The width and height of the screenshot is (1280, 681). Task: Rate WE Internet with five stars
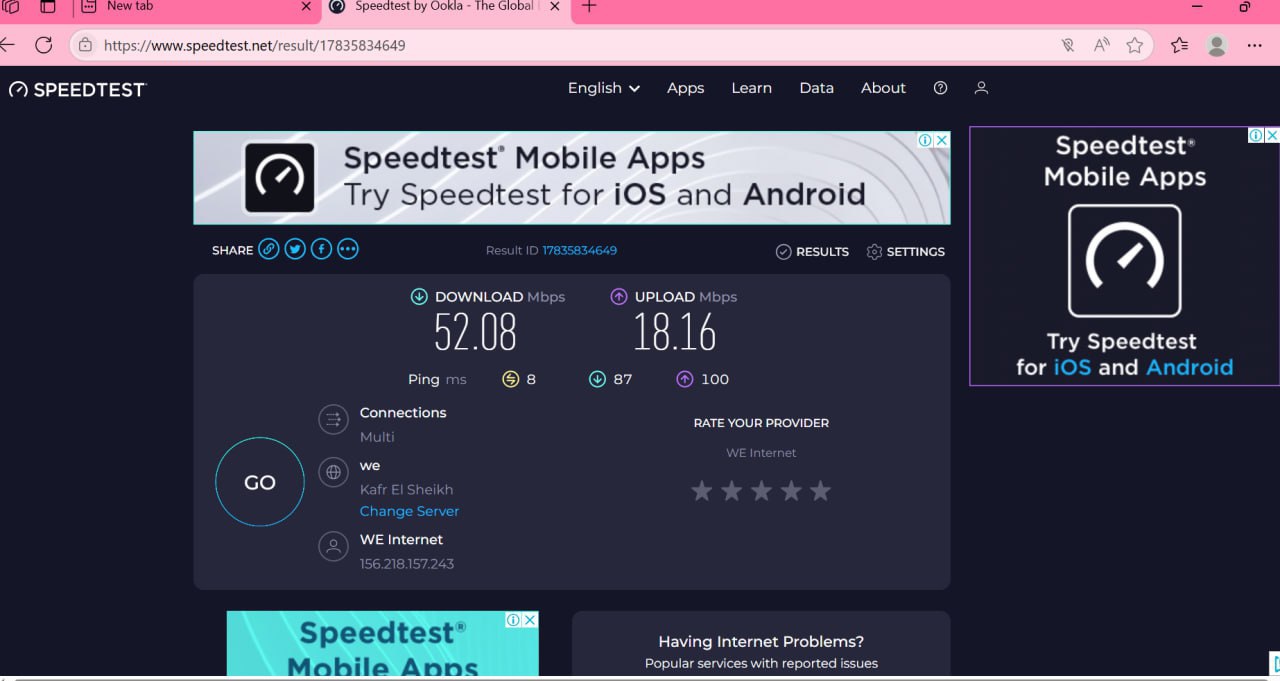point(820,491)
